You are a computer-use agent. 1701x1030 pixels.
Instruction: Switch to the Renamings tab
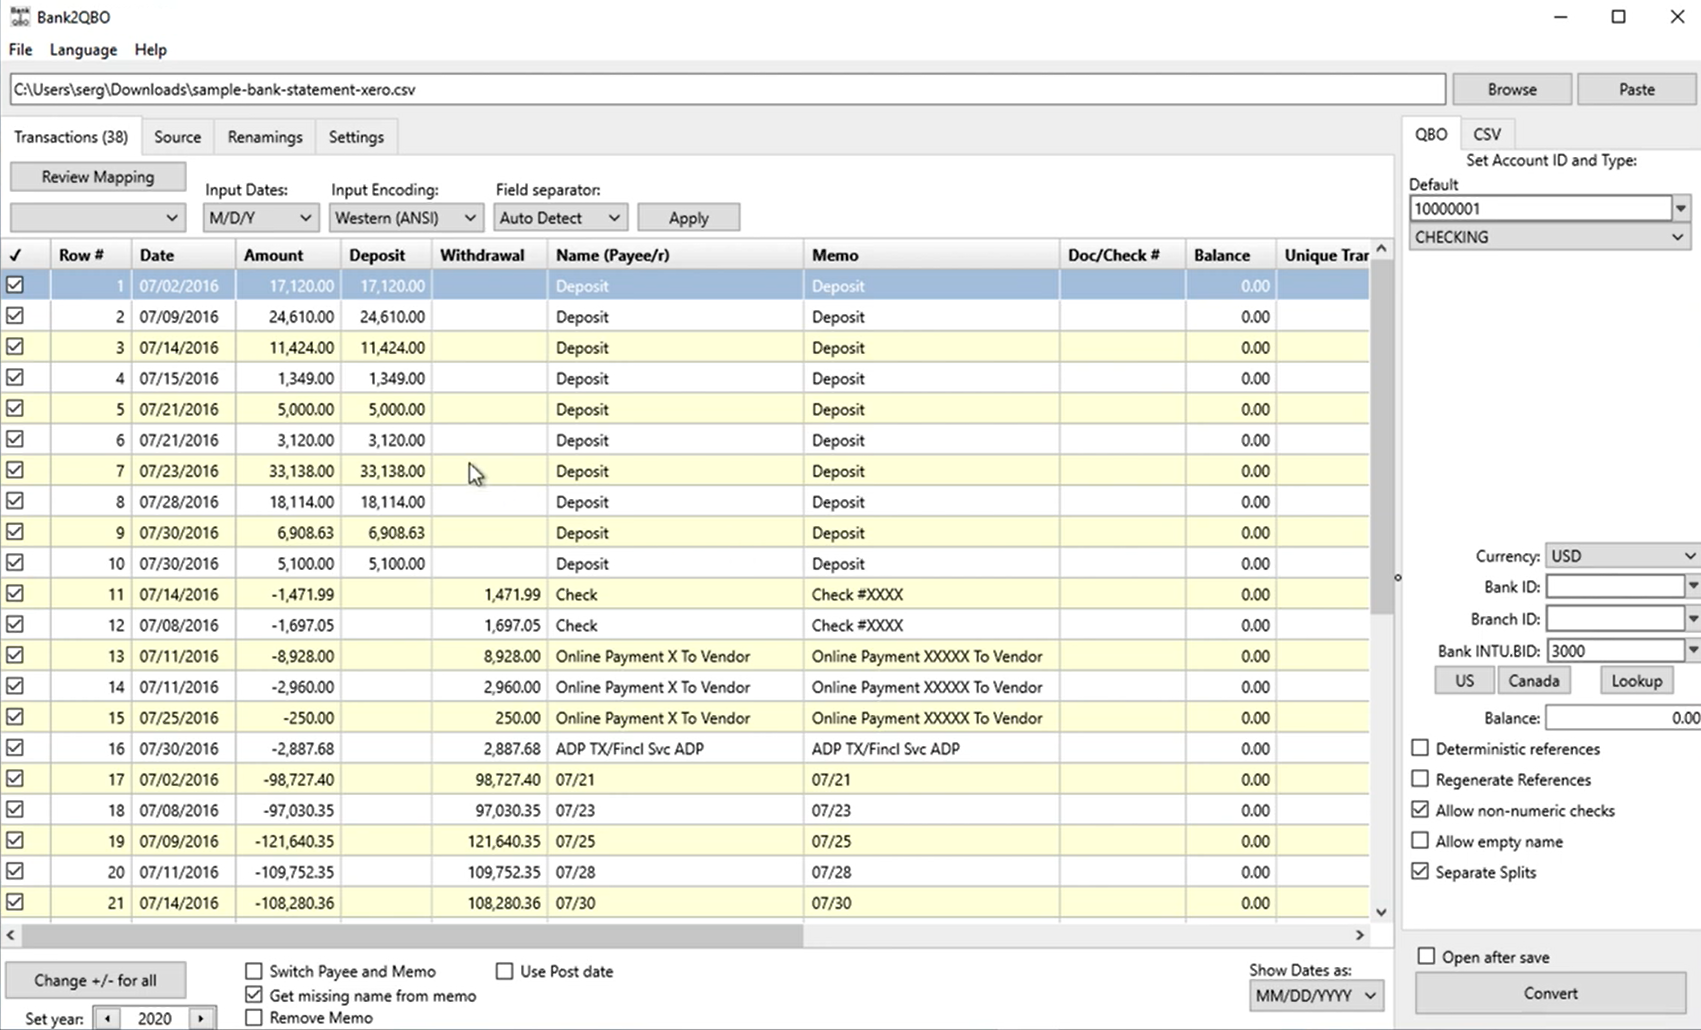265,137
